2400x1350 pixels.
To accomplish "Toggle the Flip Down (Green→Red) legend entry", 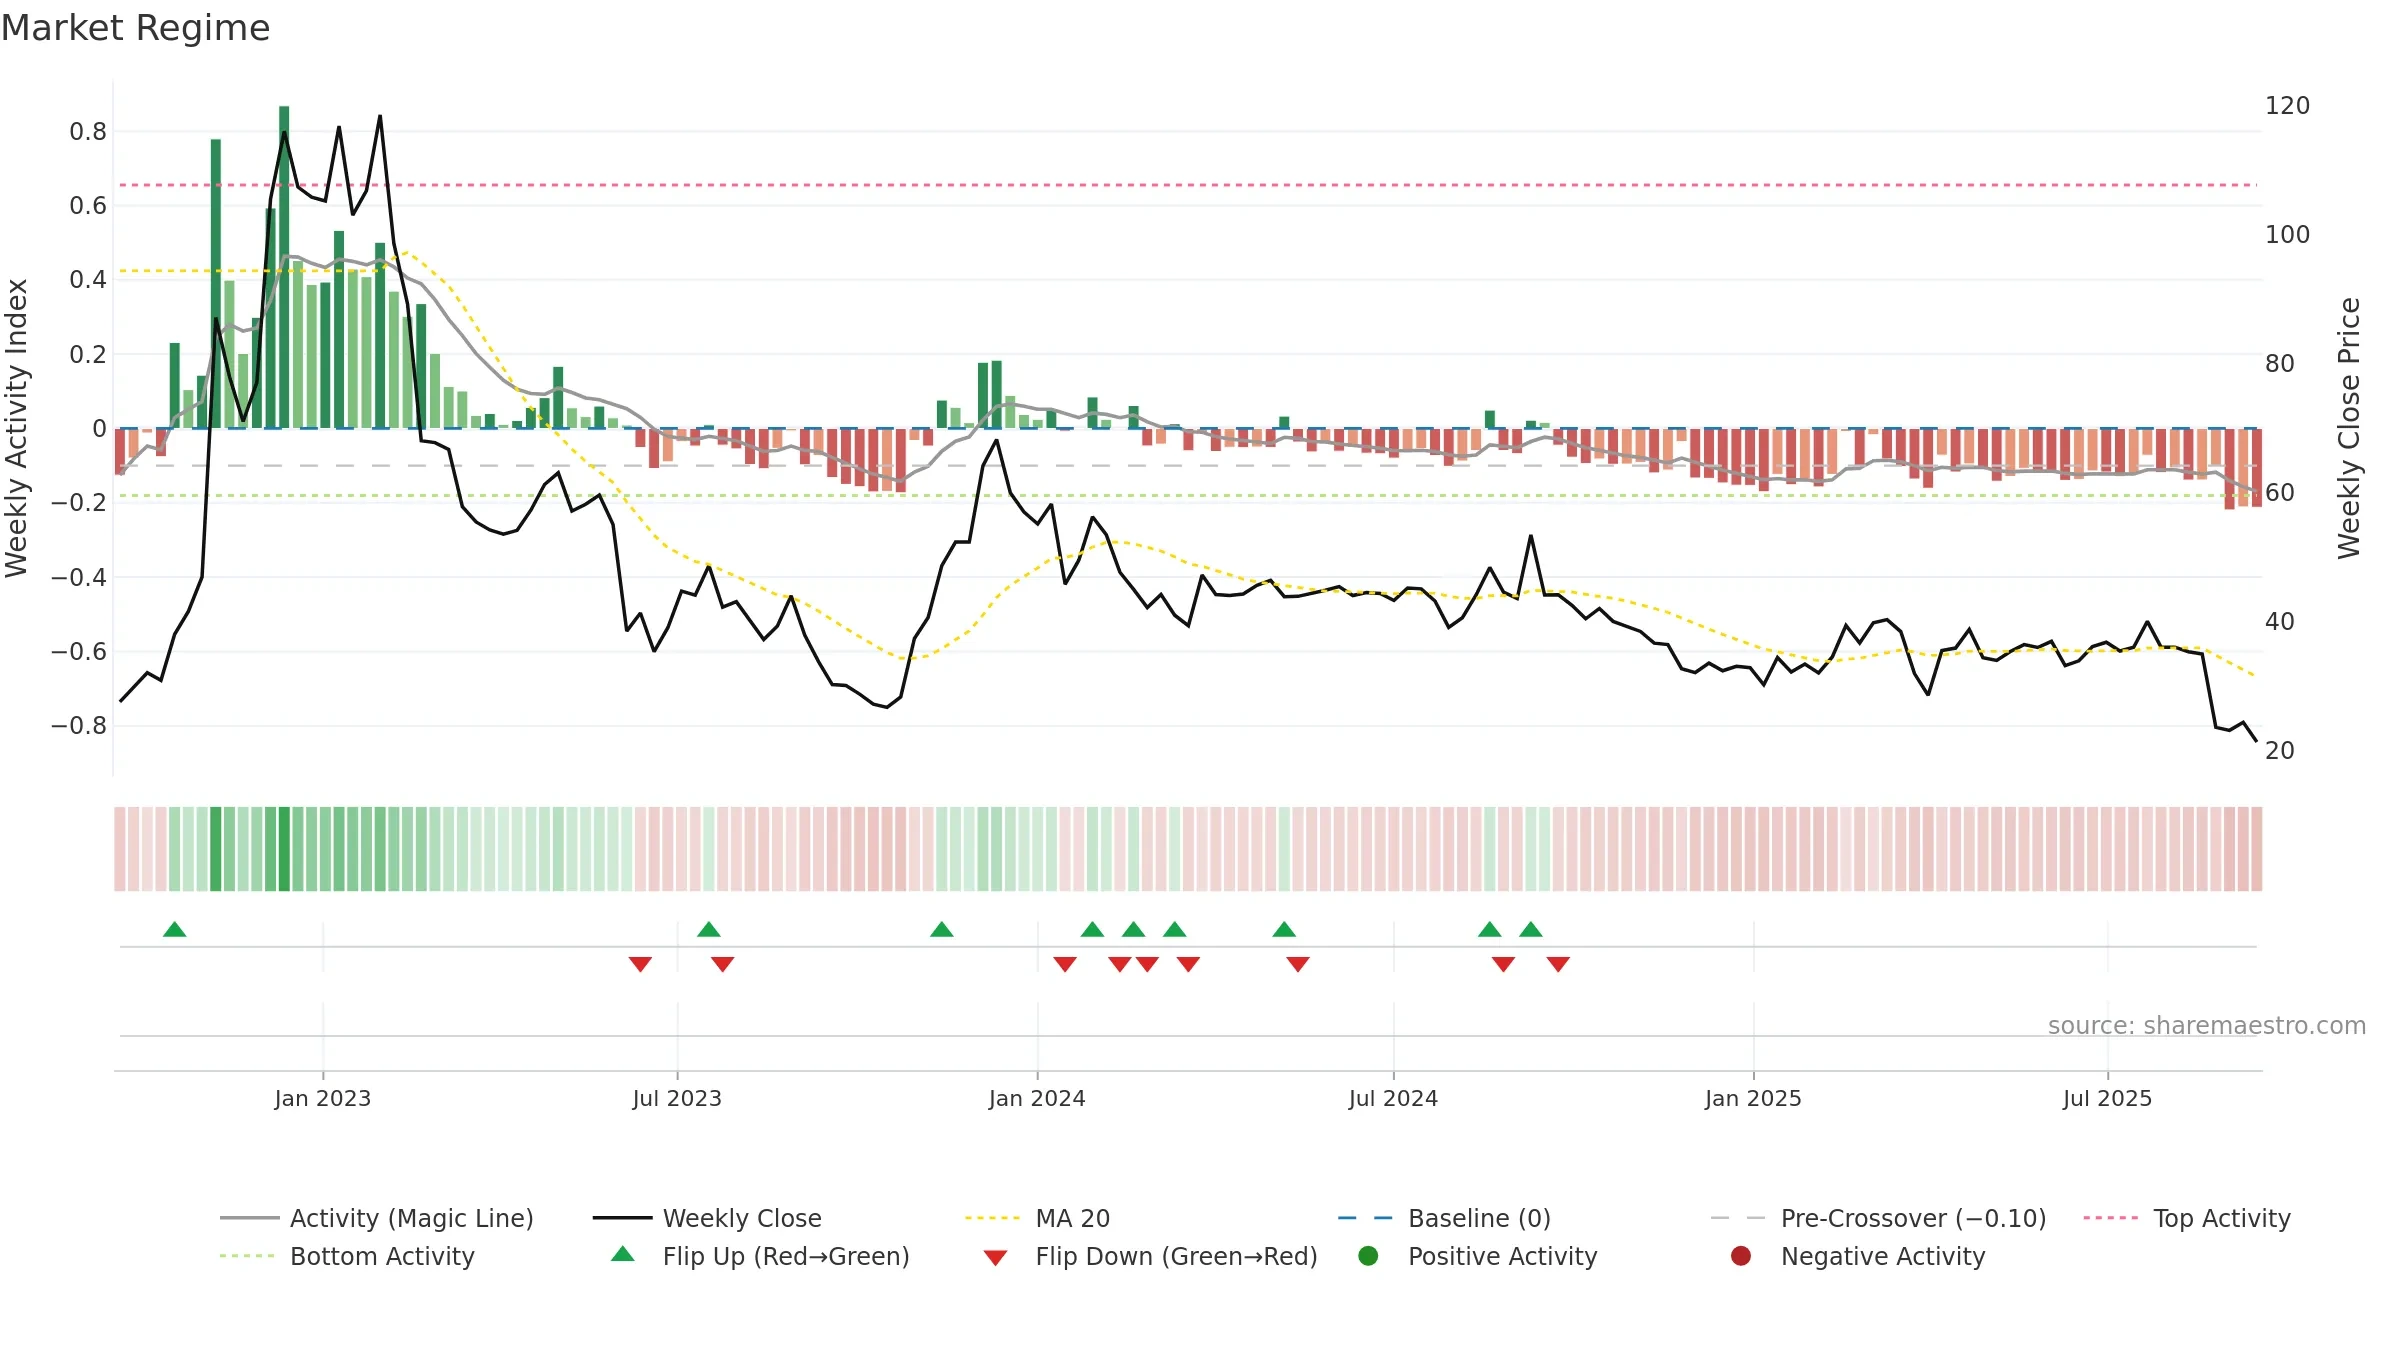I will click(x=1150, y=1256).
